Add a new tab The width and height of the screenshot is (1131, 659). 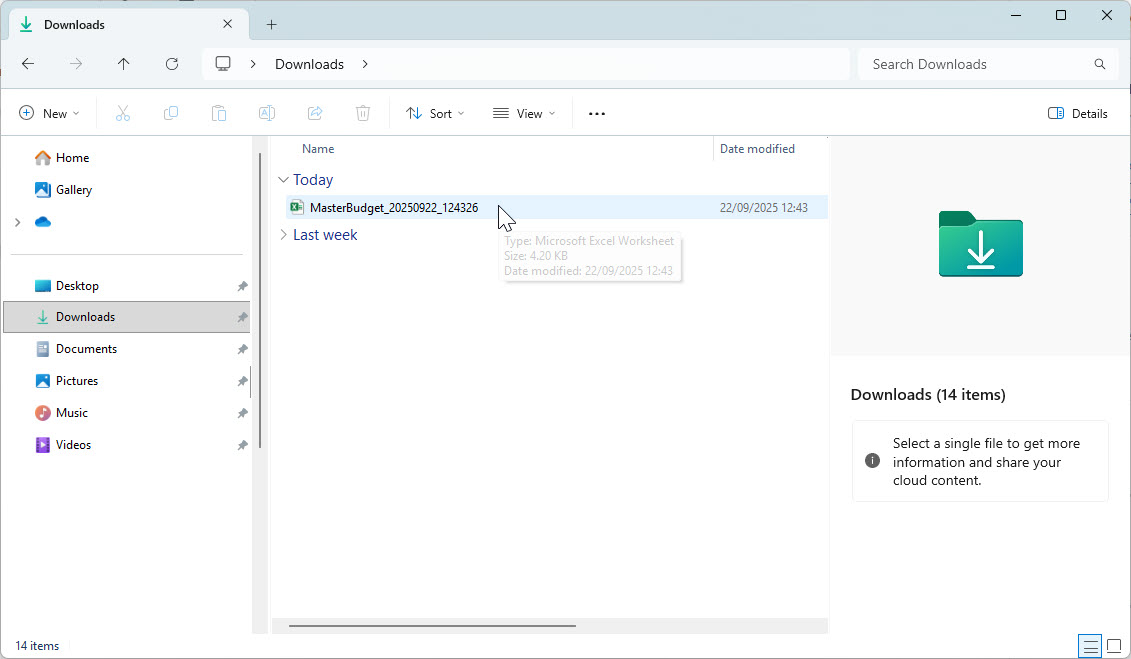(271, 25)
